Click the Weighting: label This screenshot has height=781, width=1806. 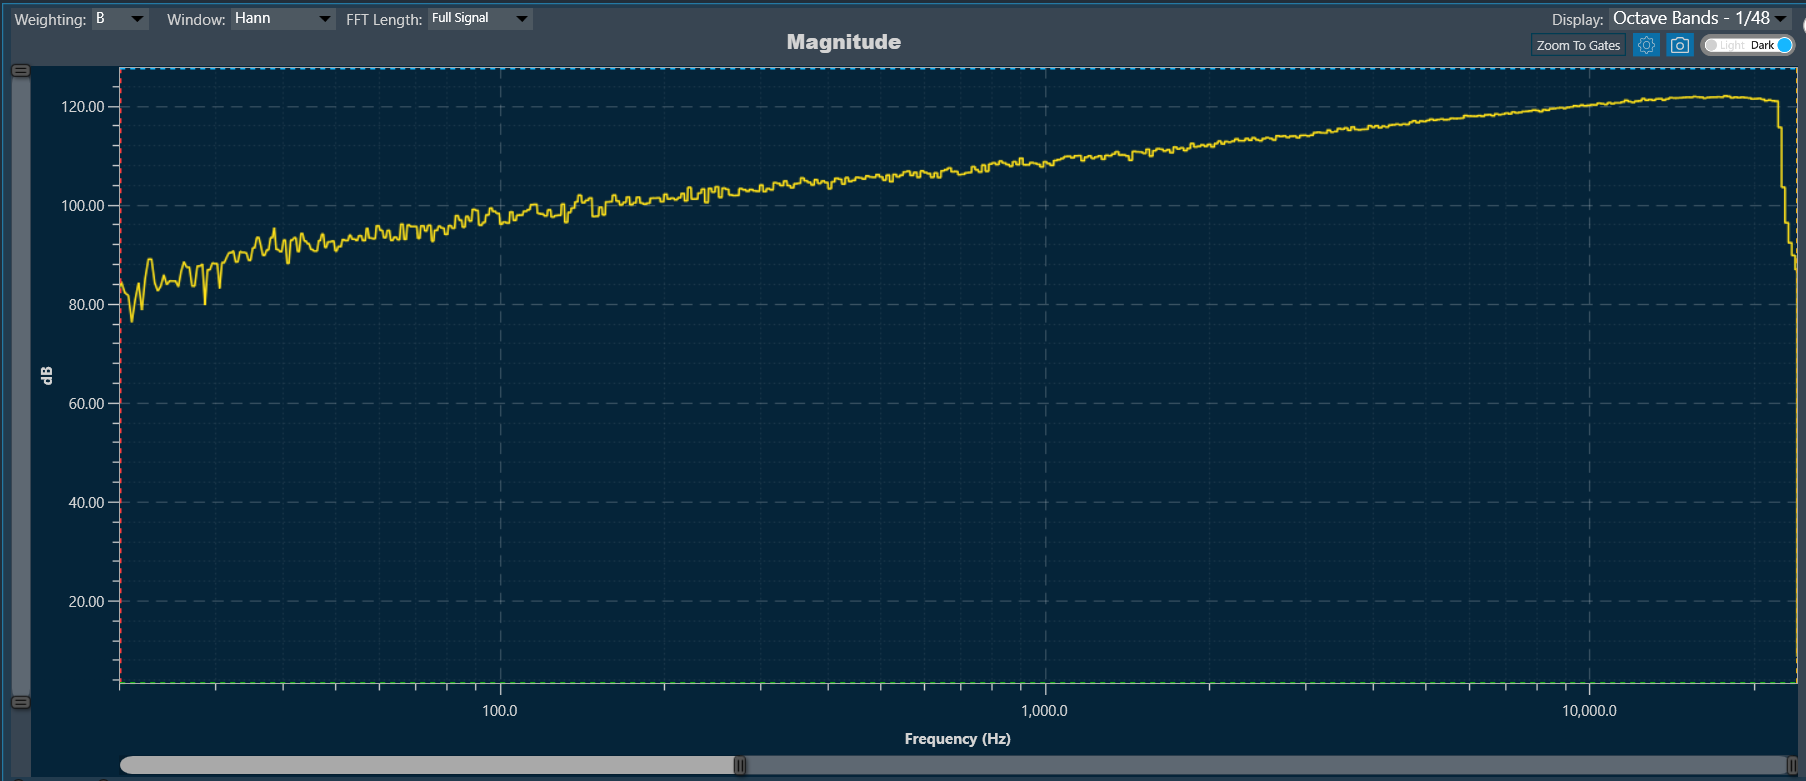click(50, 20)
